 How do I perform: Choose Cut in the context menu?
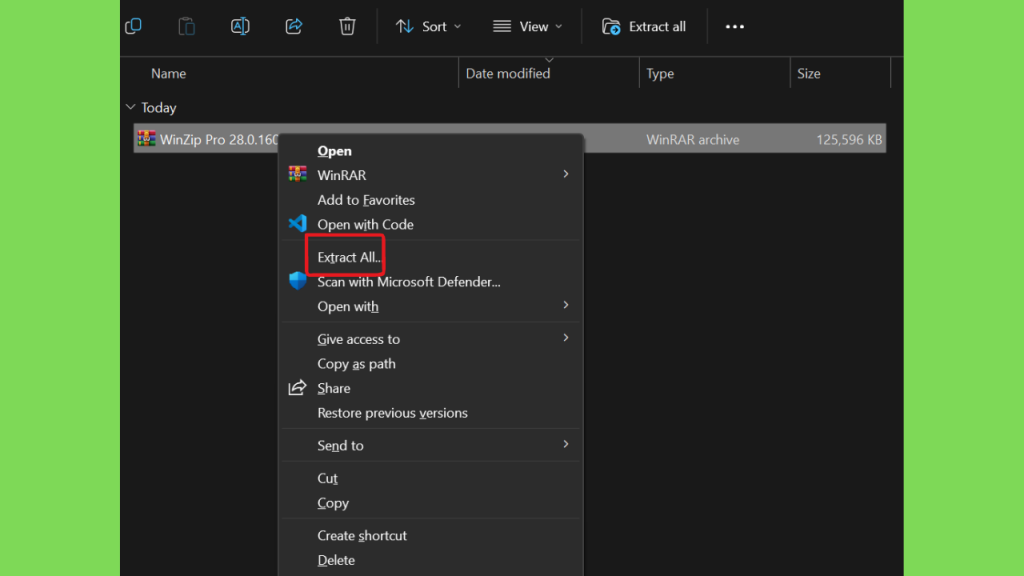pyautogui.click(x=327, y=478)
